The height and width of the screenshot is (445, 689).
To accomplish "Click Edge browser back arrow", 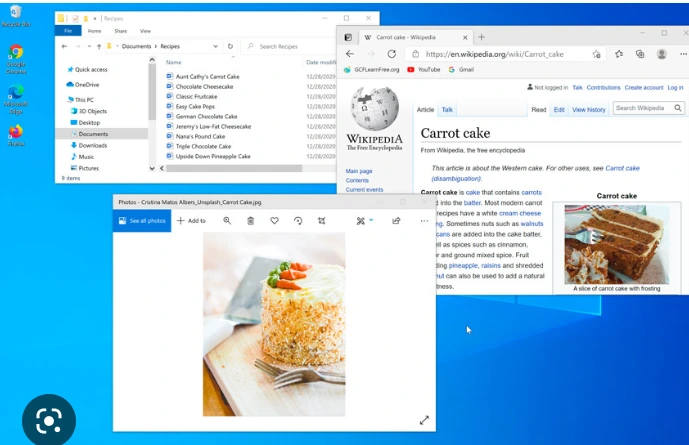I will [x=350, y=54].
